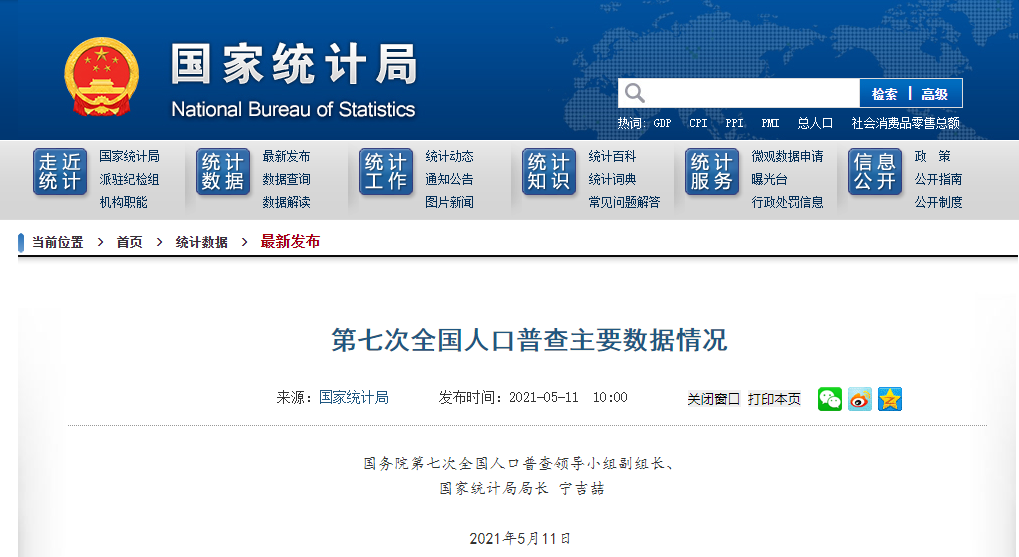Select hot word PMI
The width and height of the screenshot is (1019, 557).
pos(770,123)
